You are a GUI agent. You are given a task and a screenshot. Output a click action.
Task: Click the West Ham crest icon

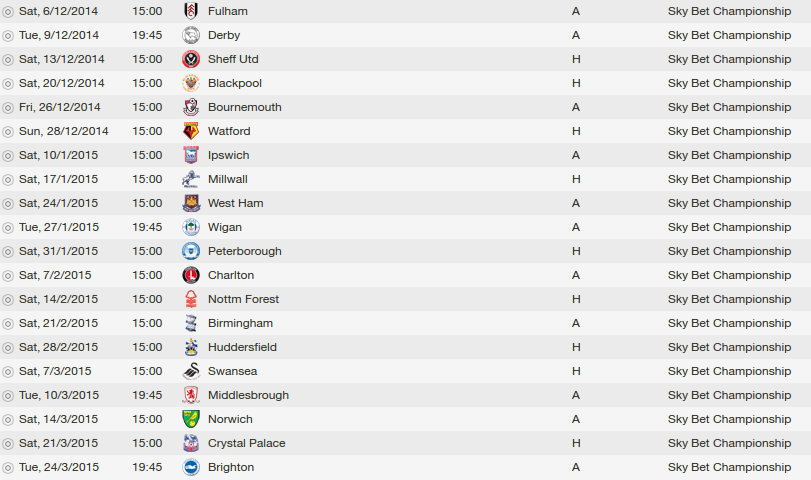(x=190, y=203)
